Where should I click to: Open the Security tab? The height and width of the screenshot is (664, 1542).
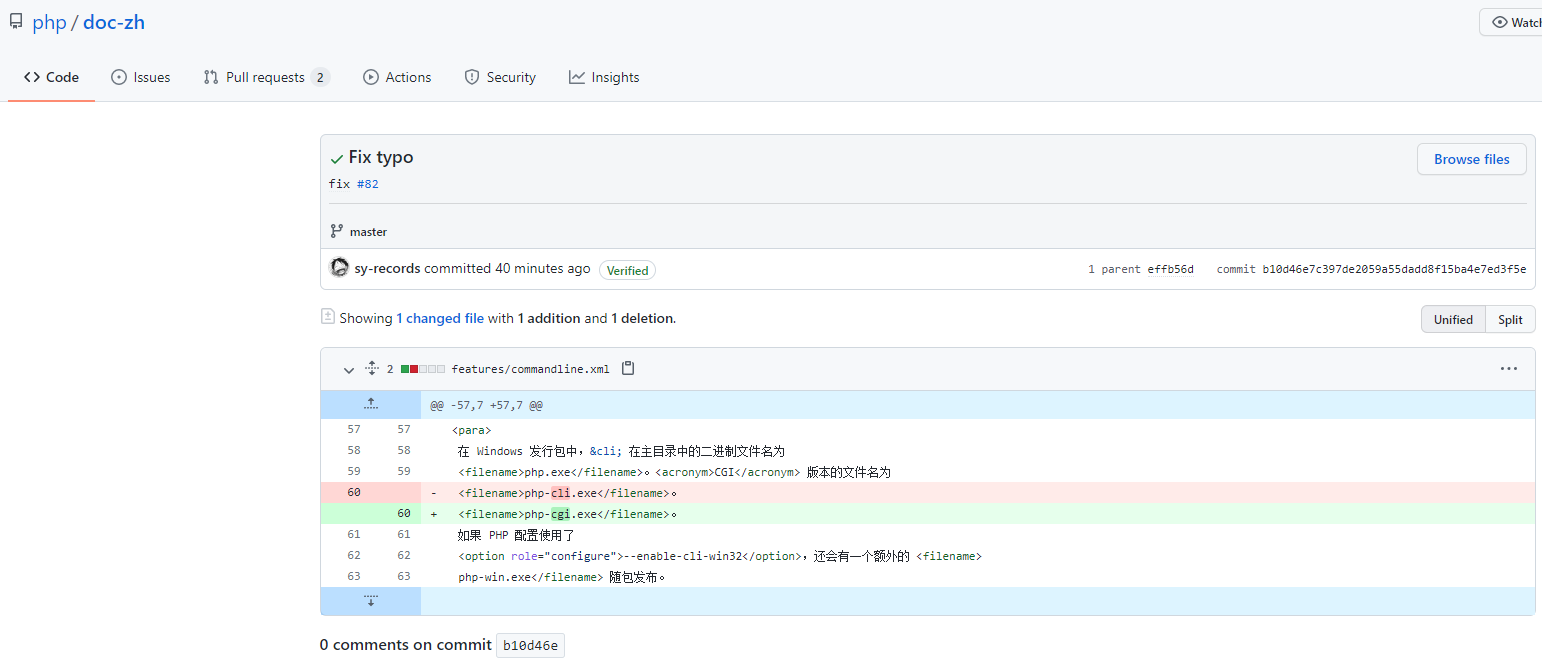click(x=500, y=77)
